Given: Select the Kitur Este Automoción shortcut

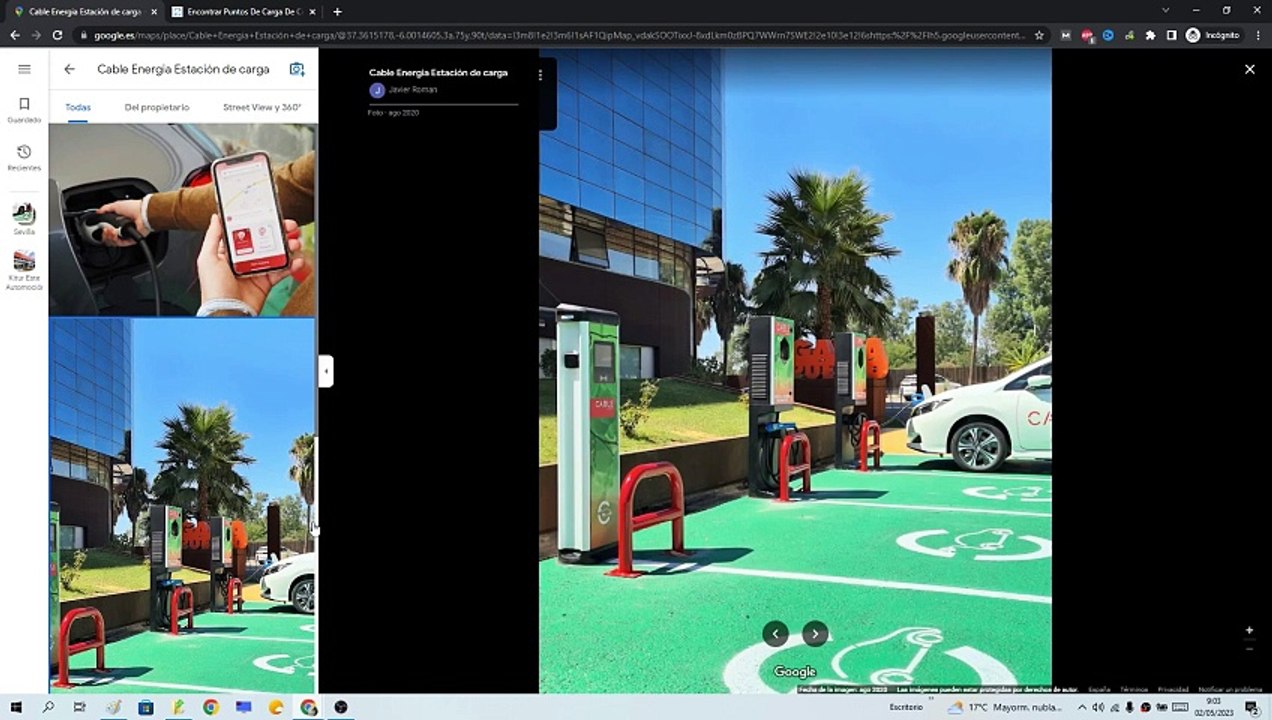Looking at the screenshot, I should coord(24,271).
